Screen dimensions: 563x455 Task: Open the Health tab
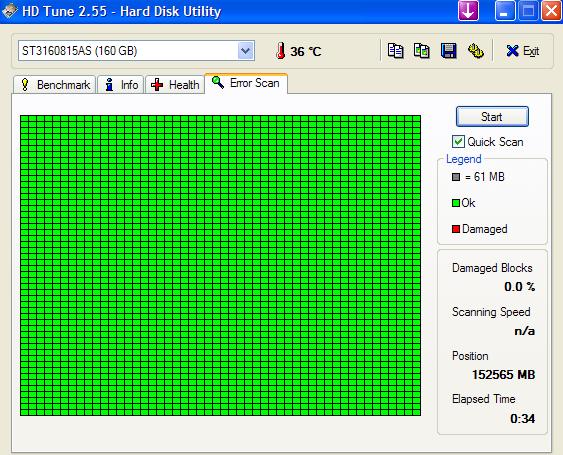point(175,85)
